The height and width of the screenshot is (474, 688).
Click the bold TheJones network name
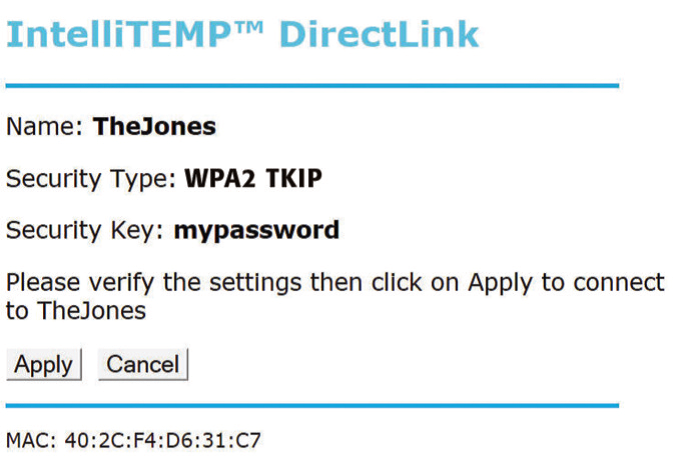154,127
